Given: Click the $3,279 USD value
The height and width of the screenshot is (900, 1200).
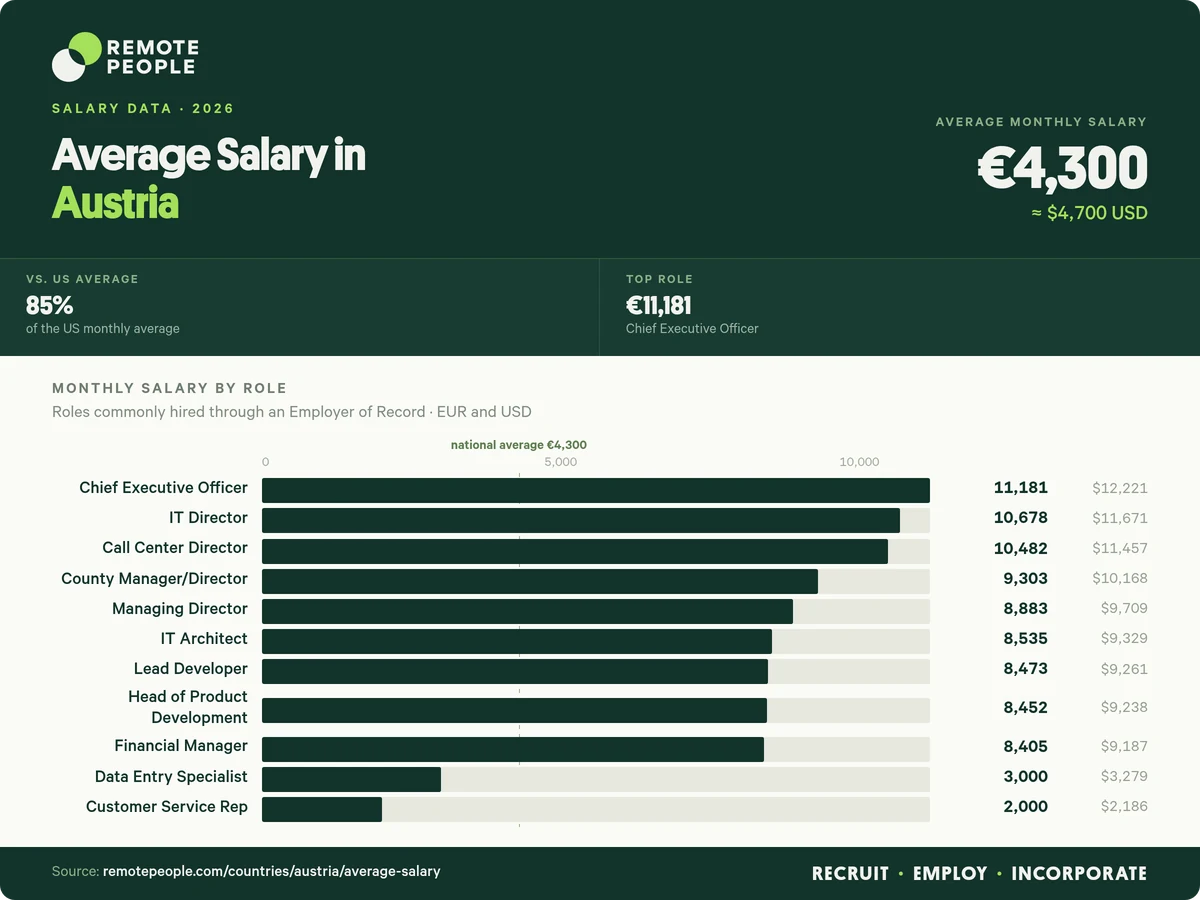Looking at the screenshot, I should (x=1124, y=776).
